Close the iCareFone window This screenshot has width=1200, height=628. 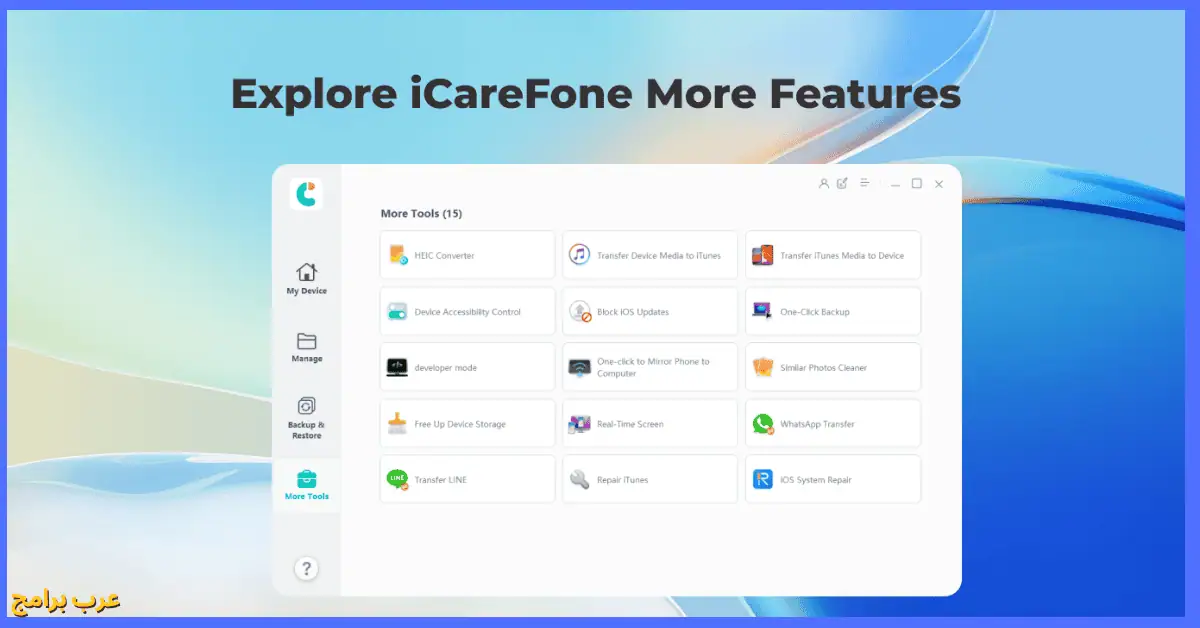pos(939,184)
